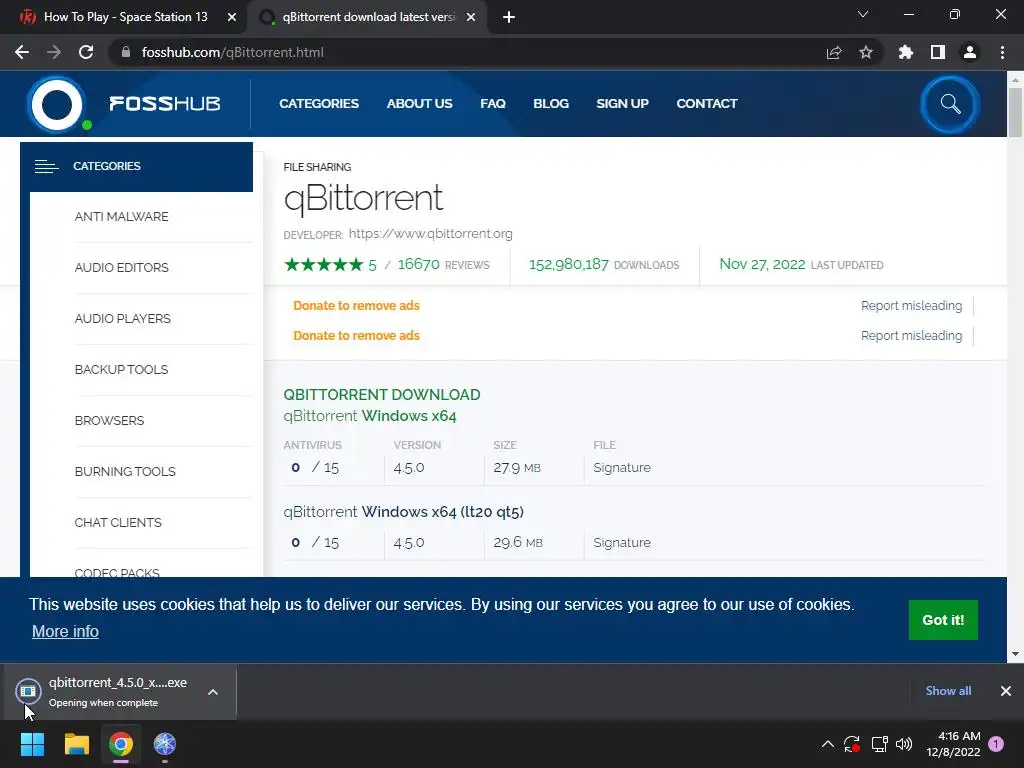Select AUDIO EDITORS category
1024x768 pixels.
tap(121, 268)
